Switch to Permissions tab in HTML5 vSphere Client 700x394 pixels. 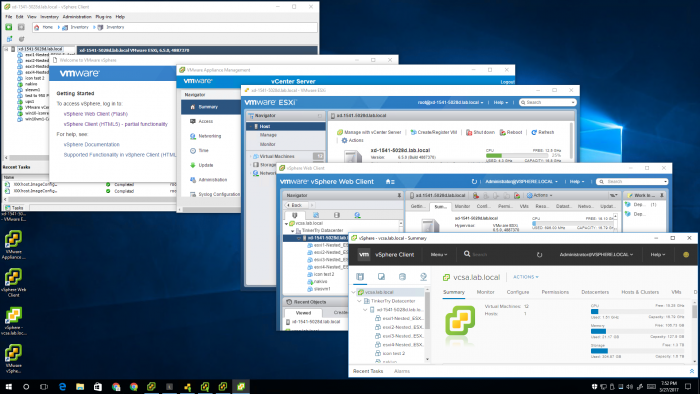click(x=555, y=292)
